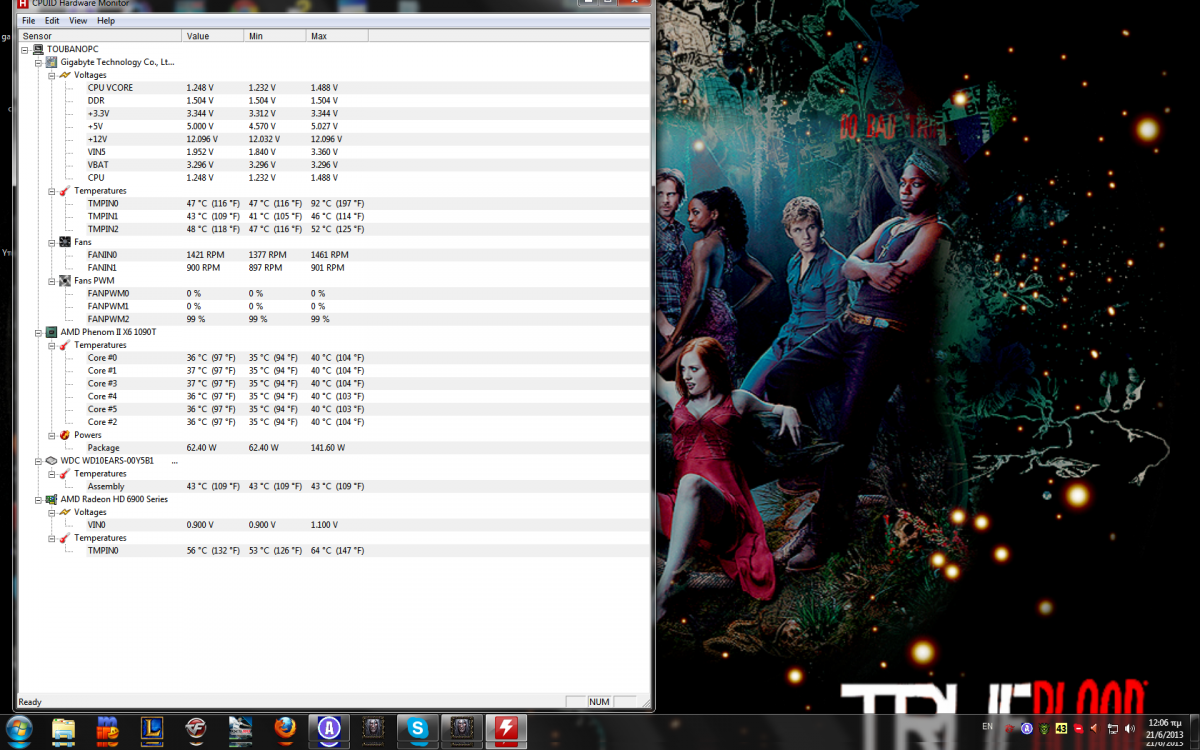Viewport: 1200px width, 750px height.
Task: Click the Voltages lightning icon under Gigabyte
Action: (x=65, y=75)
